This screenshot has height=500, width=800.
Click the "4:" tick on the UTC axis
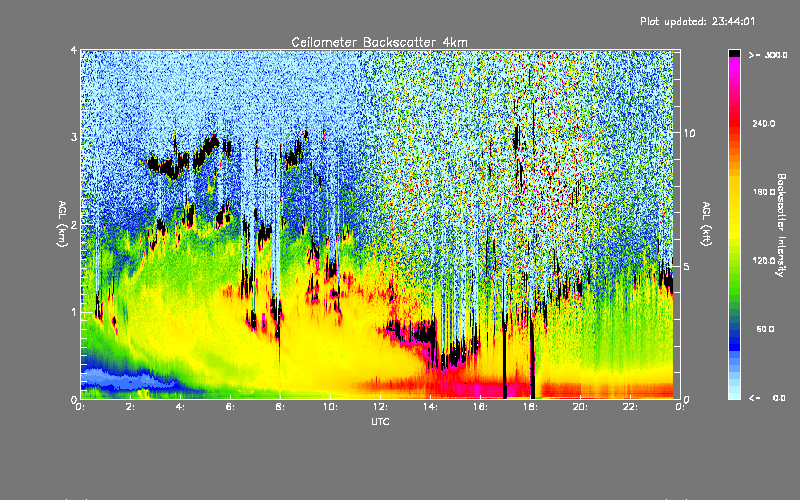[x=180, y=407]
